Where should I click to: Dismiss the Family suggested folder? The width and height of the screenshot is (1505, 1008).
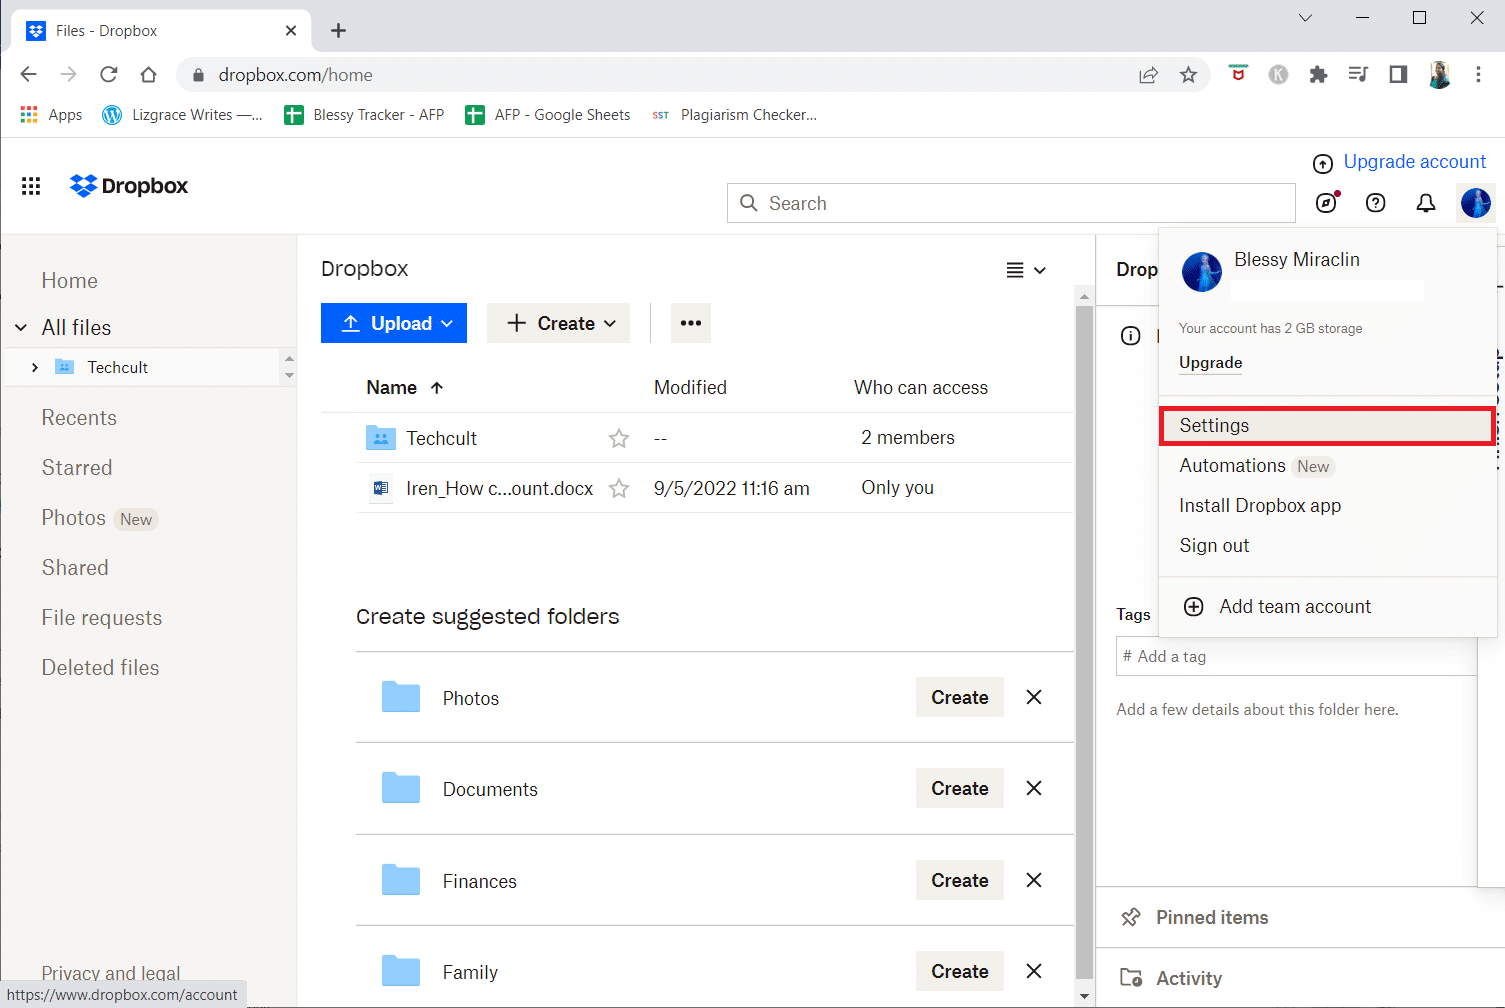pyautogui.click(x=1034, y=971)
